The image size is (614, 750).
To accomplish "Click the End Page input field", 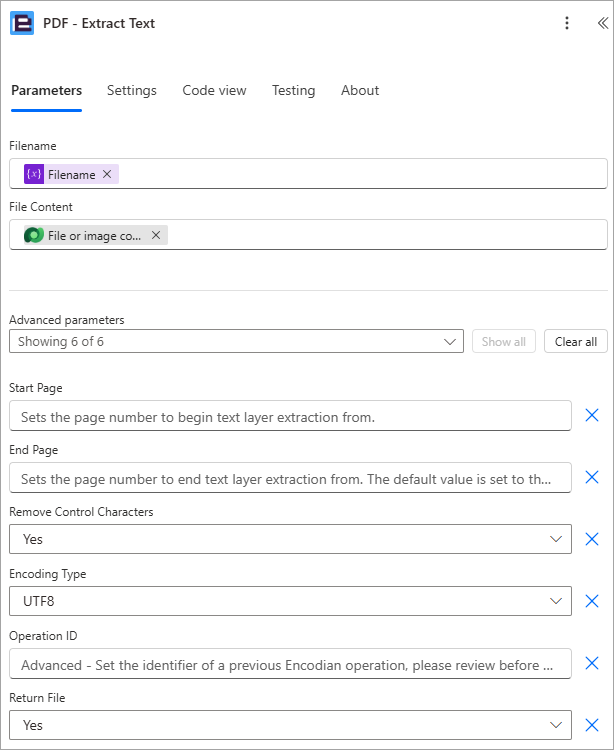I will click(x=290, y=477).
